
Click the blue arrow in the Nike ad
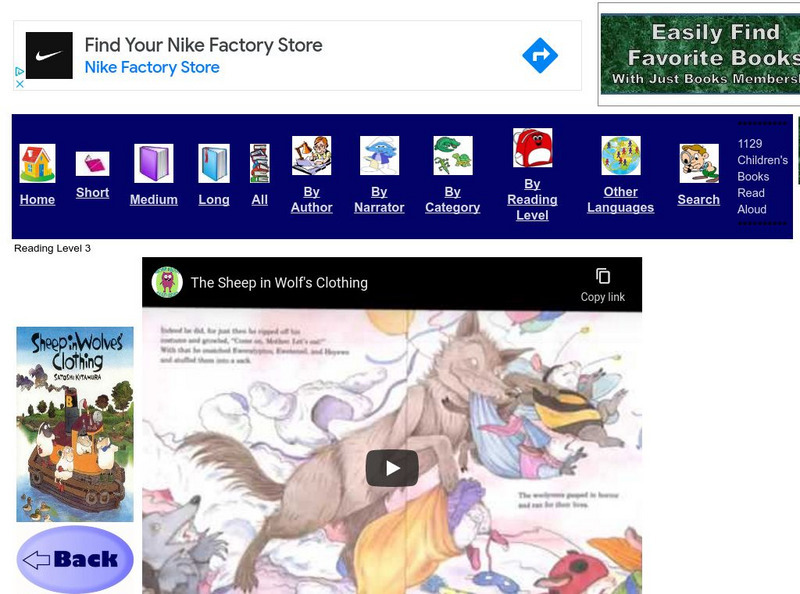click(x=538, y=57)
